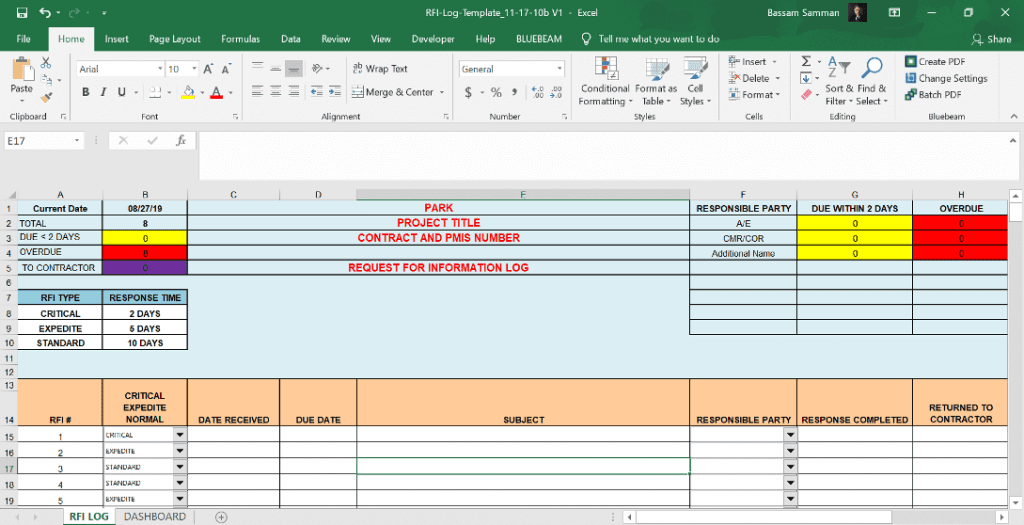Decrease decimal places
This screenshot has height=525, width=1024.
[x=556, y=93]
